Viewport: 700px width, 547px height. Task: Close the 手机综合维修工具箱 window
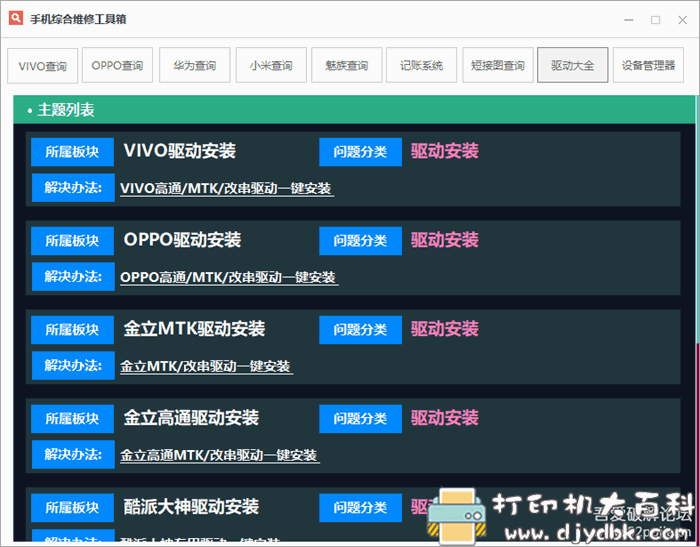point(683,20)
